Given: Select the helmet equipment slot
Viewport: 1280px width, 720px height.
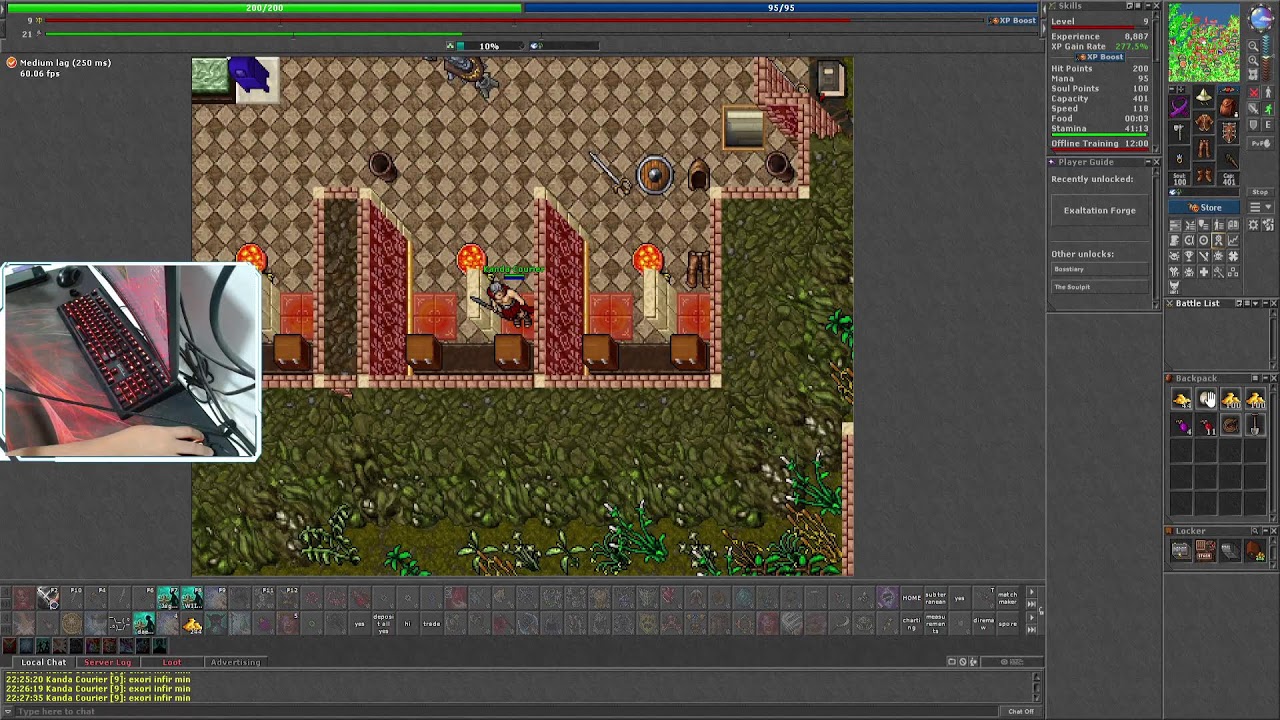Looking at the screenshot, I should point(1204,96).
